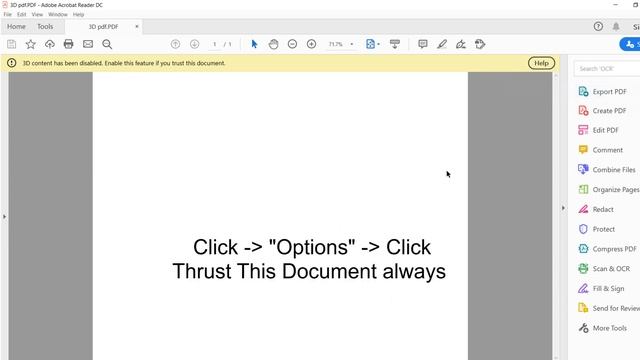
Task: Open Organize Pages tool
Action: coord(609,189)
